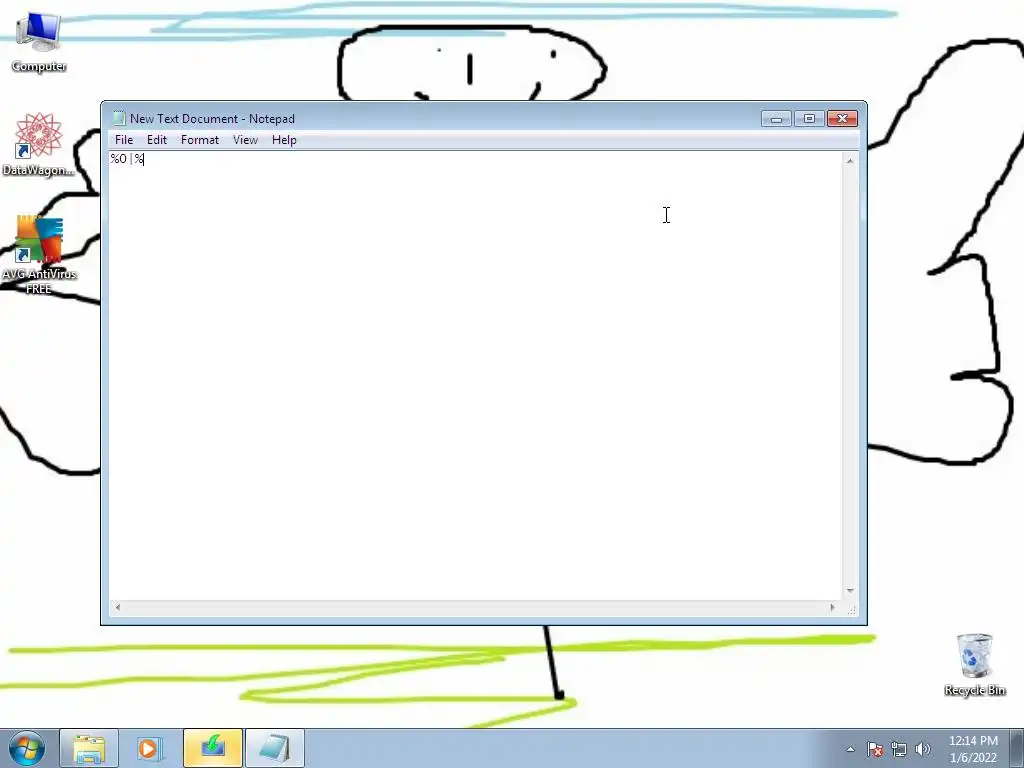Click inside the Notepad text area
Screen dimensions: 1024x768
pos(475,376)
